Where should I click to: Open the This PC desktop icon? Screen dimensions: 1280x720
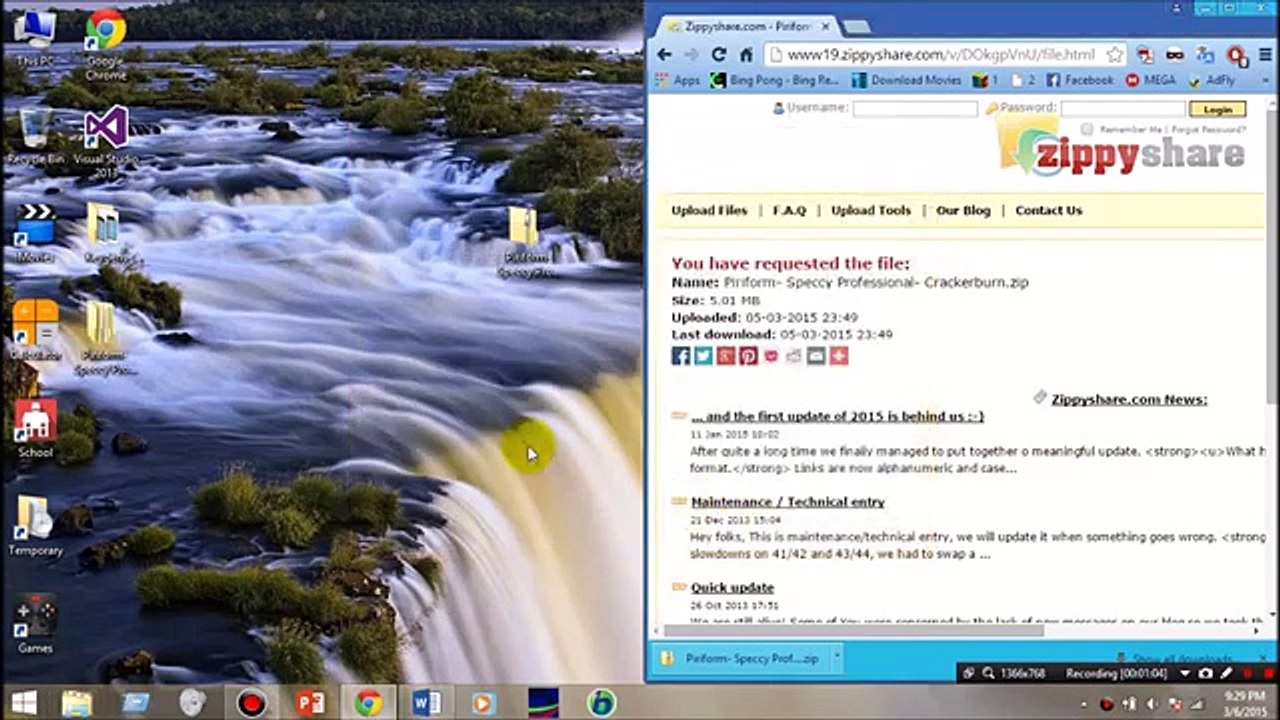point(35,38)
